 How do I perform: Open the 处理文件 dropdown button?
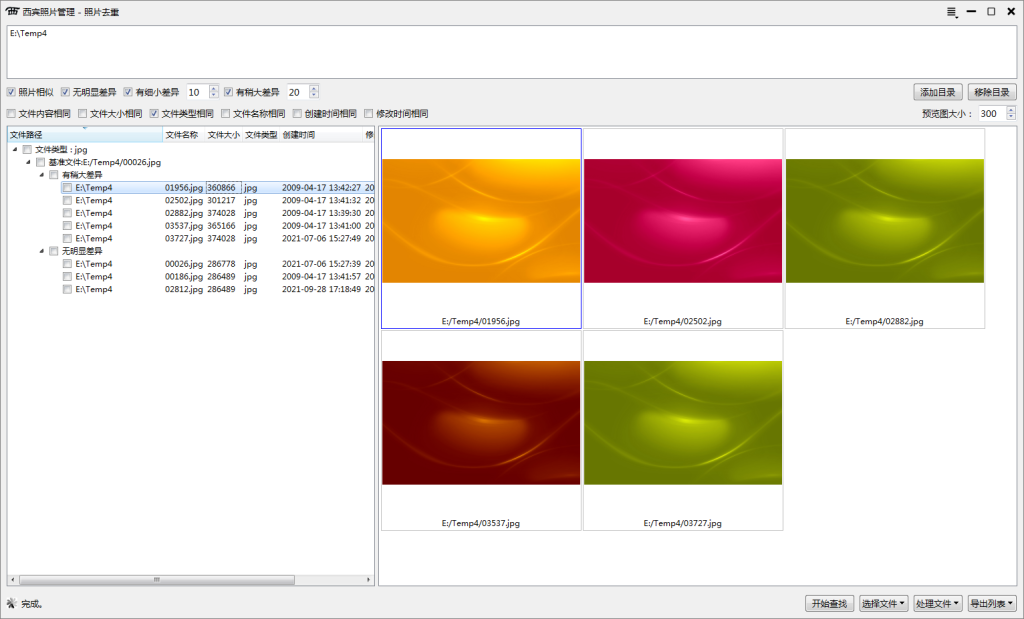(938, 603)
